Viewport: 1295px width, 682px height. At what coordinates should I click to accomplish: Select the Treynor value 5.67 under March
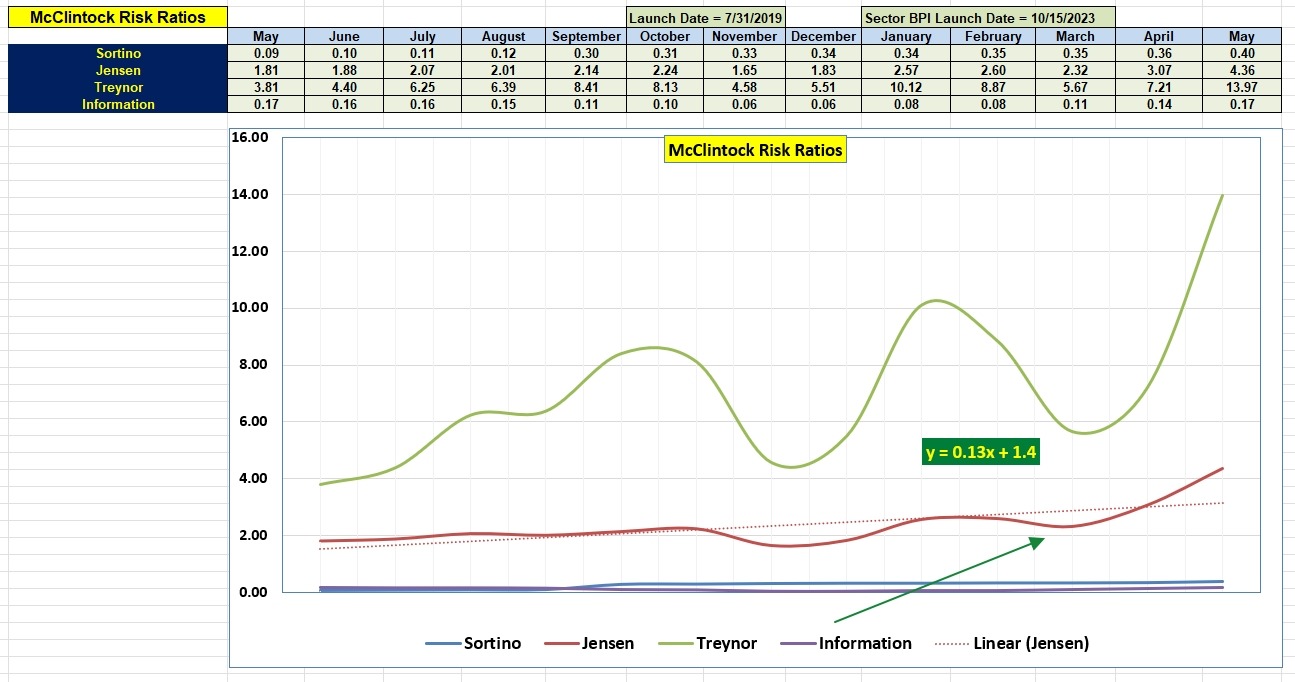(1075, 87)
